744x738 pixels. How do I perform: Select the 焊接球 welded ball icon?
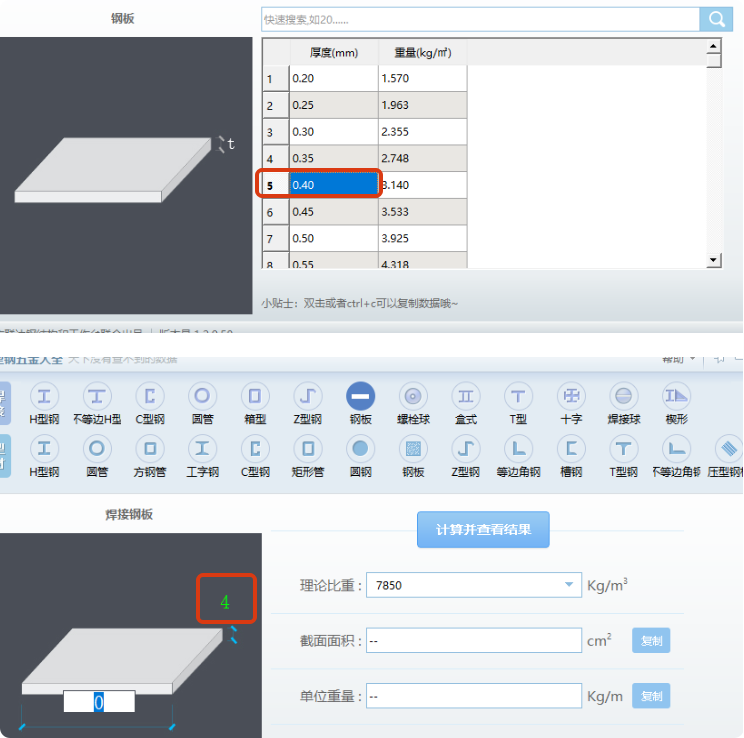pyautogui.click(x=623, y=396)
